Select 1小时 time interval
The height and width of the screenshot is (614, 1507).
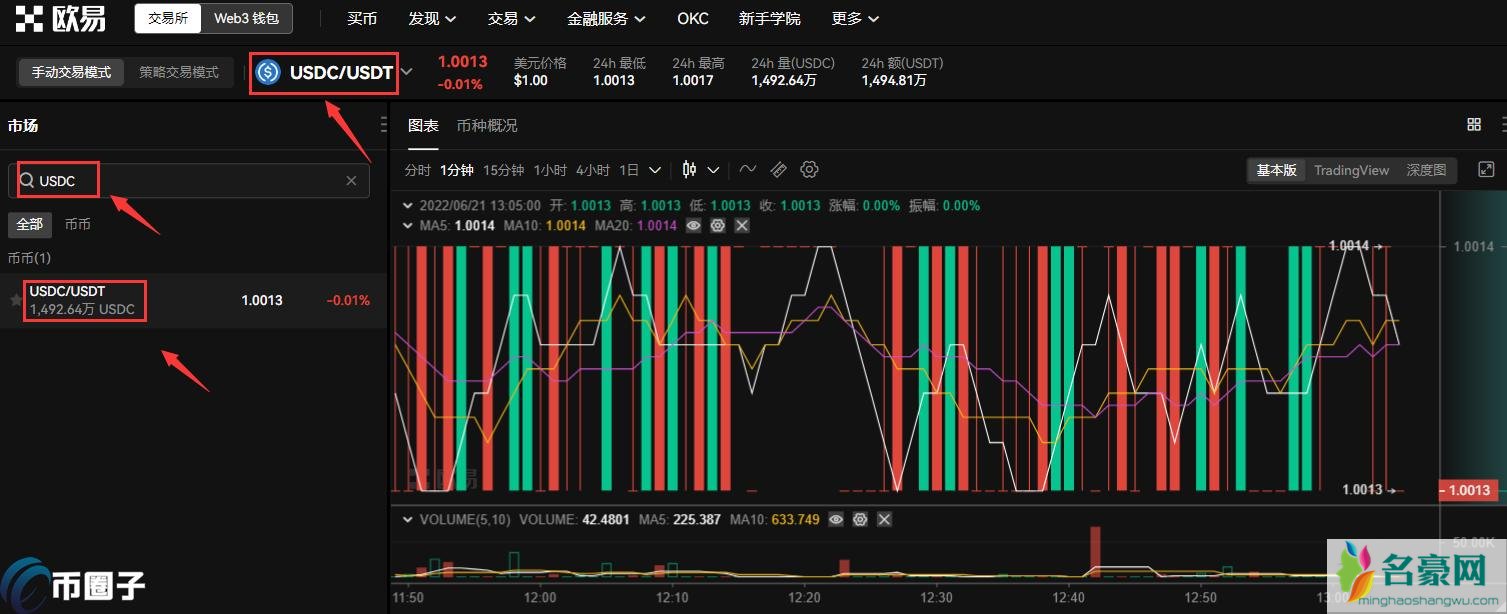click(550, 170)
